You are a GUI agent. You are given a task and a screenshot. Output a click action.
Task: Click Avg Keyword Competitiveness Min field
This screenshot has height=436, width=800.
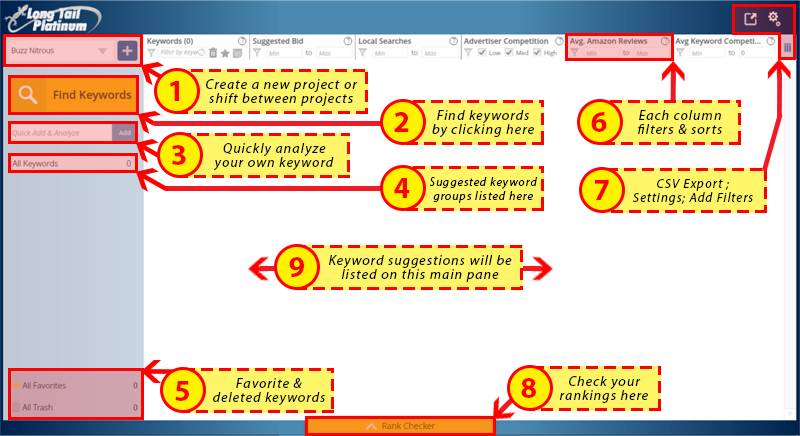pyautogui.click(x=707, y=53)
